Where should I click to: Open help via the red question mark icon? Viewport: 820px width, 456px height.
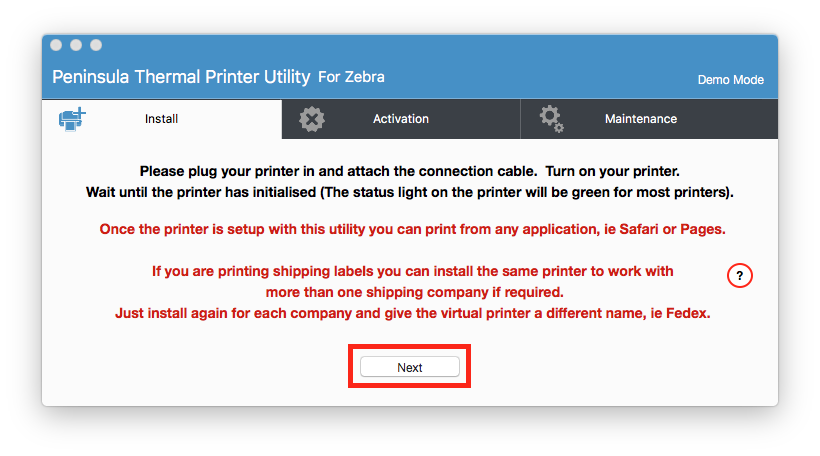click(739, 276)
